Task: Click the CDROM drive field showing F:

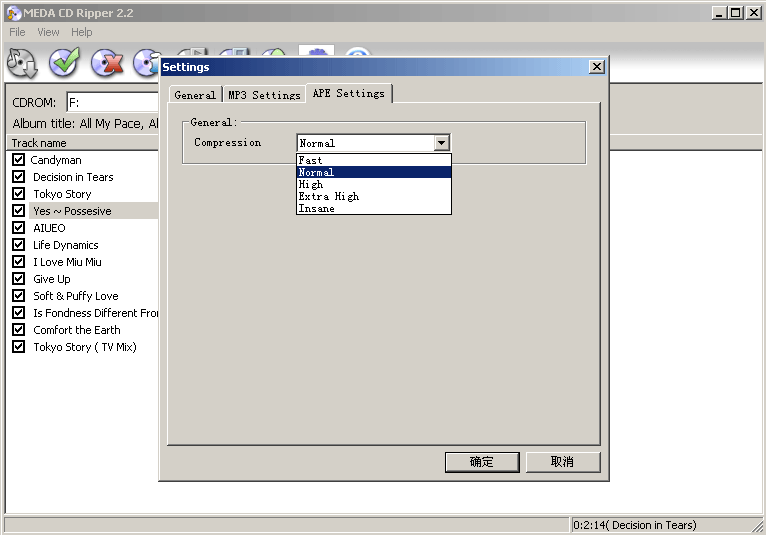Action: click(x=113, y=103)
